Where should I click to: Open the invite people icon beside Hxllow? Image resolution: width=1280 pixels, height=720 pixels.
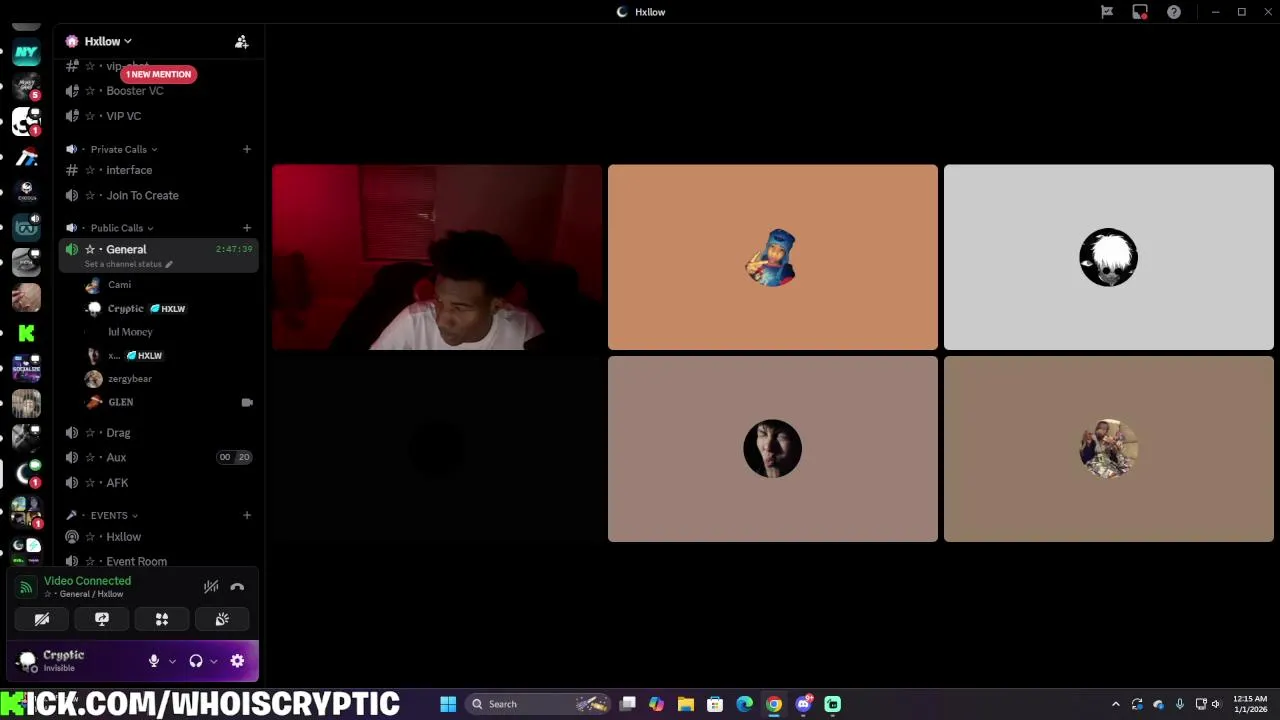(x=241, y=42)
